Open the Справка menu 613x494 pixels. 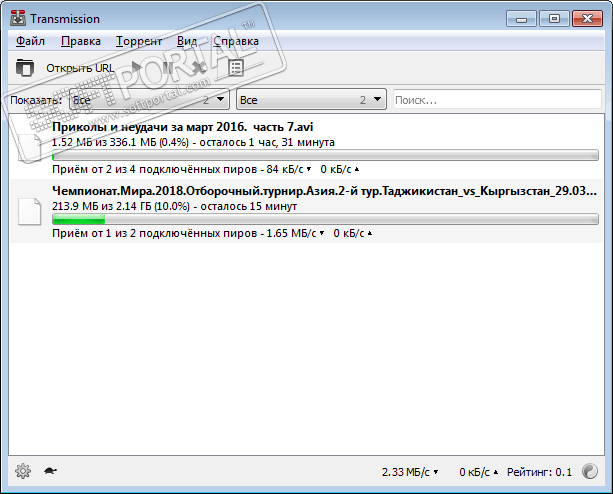pos(236,41)
